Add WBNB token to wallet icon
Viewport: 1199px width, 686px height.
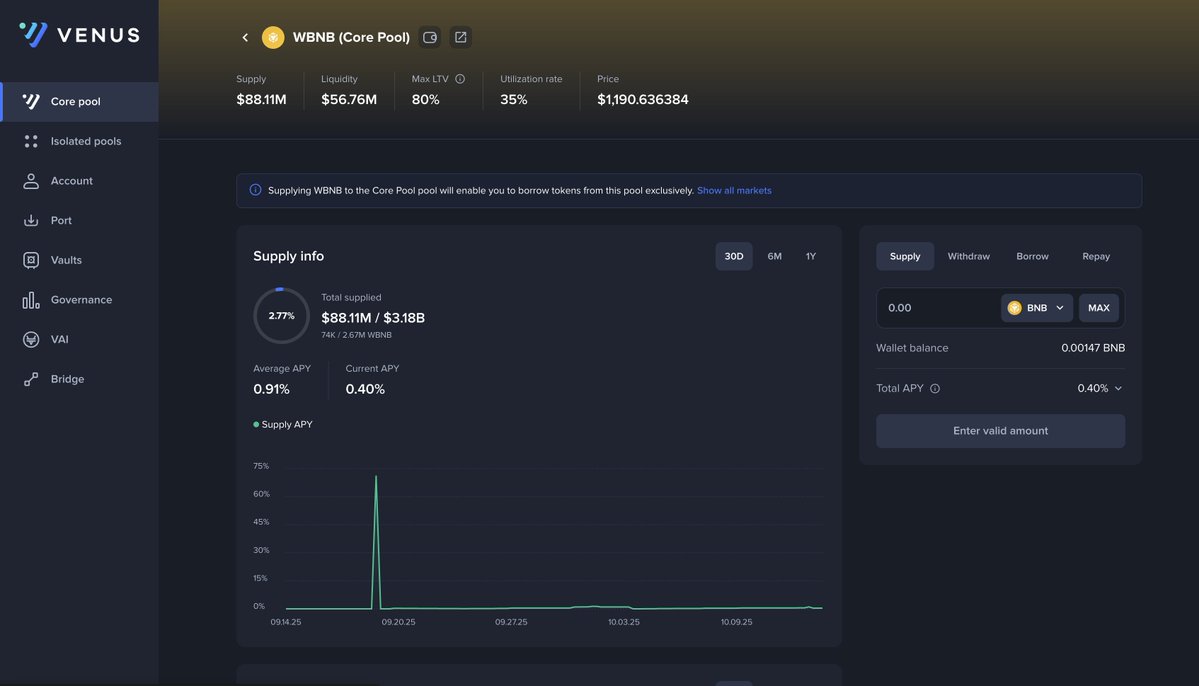pos(430,37)
